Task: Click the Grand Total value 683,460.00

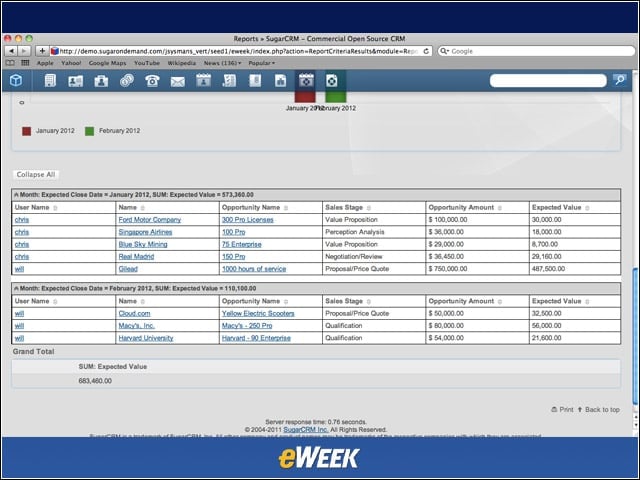Action: coord(95,381)
